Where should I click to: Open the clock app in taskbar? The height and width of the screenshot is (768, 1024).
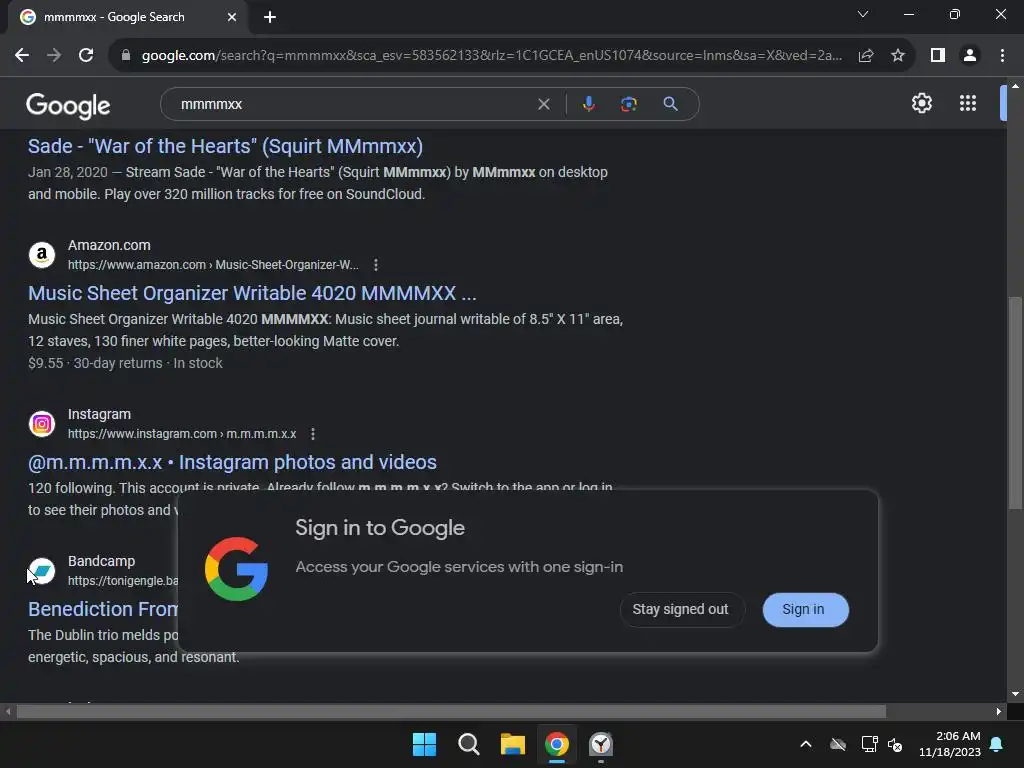(601, 744)
